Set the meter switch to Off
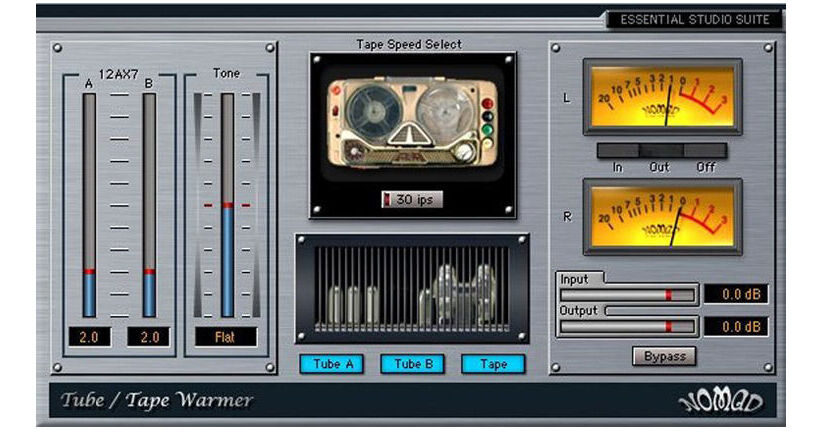The image size is (822, 432). click(706, 150)
